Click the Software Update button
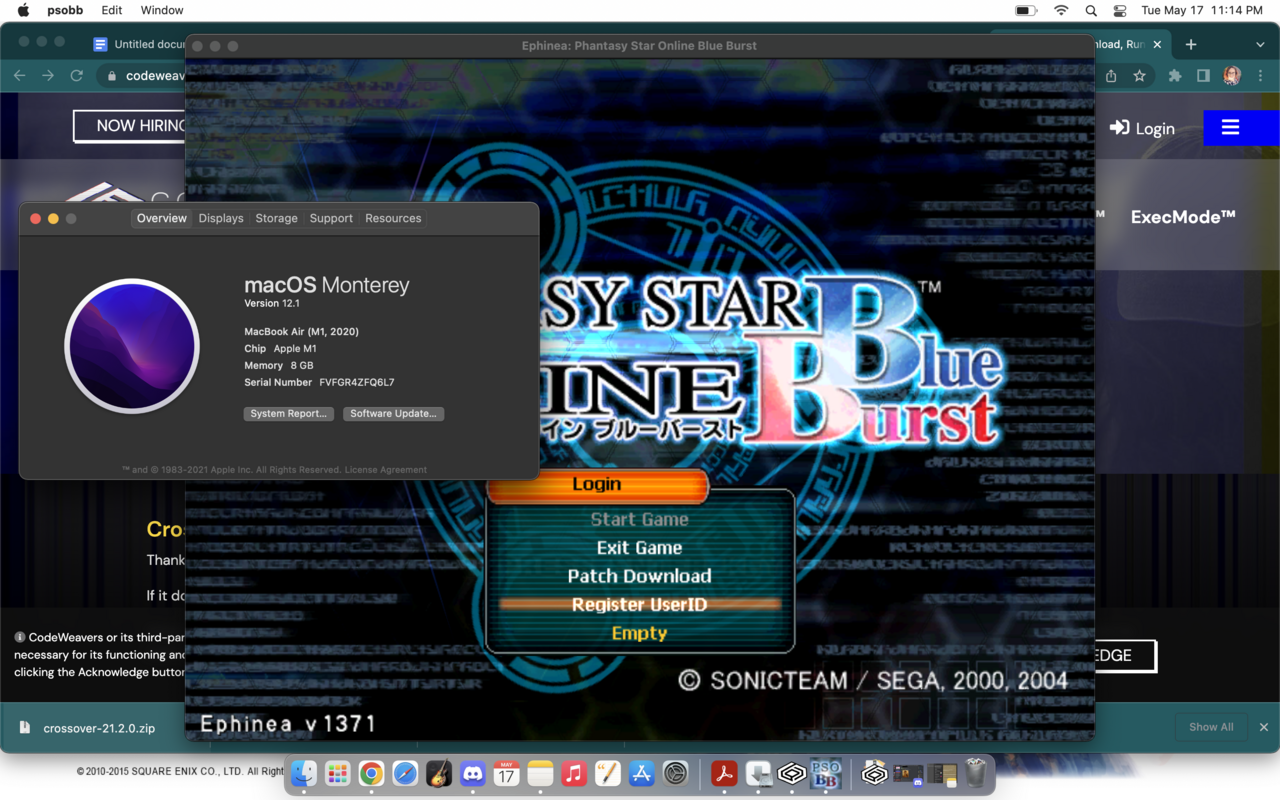1280x800 pixels. [393, 413]
